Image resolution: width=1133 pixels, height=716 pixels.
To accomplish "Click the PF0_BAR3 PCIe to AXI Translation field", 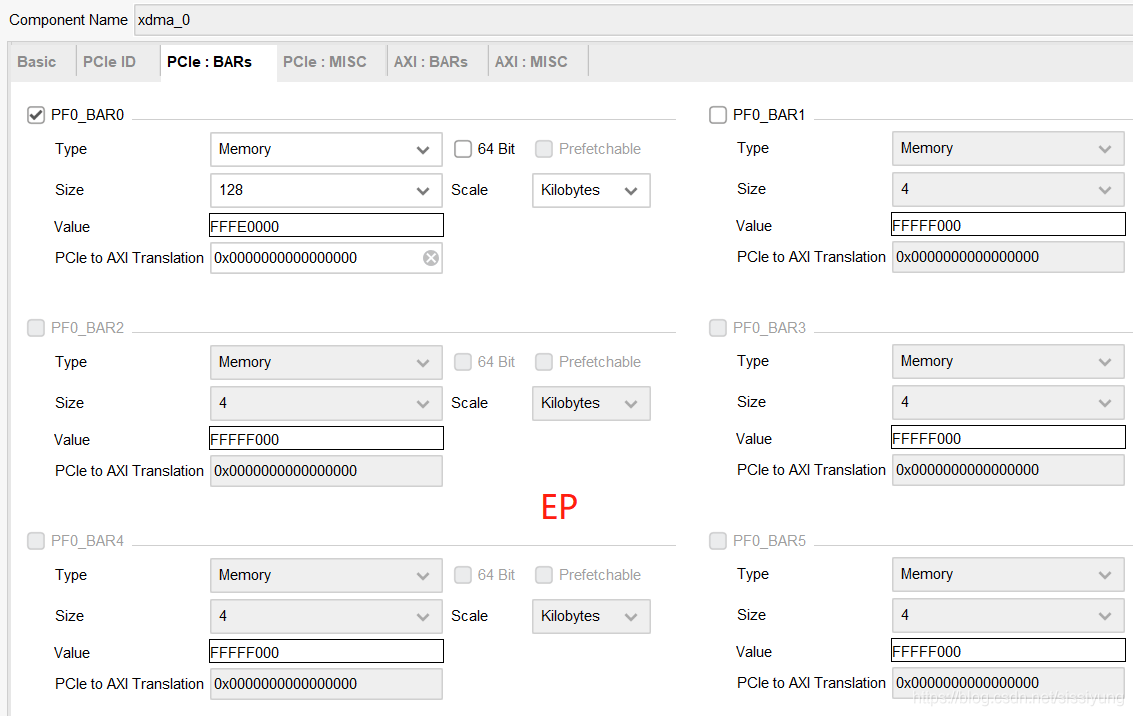I will coord(1008,470).
